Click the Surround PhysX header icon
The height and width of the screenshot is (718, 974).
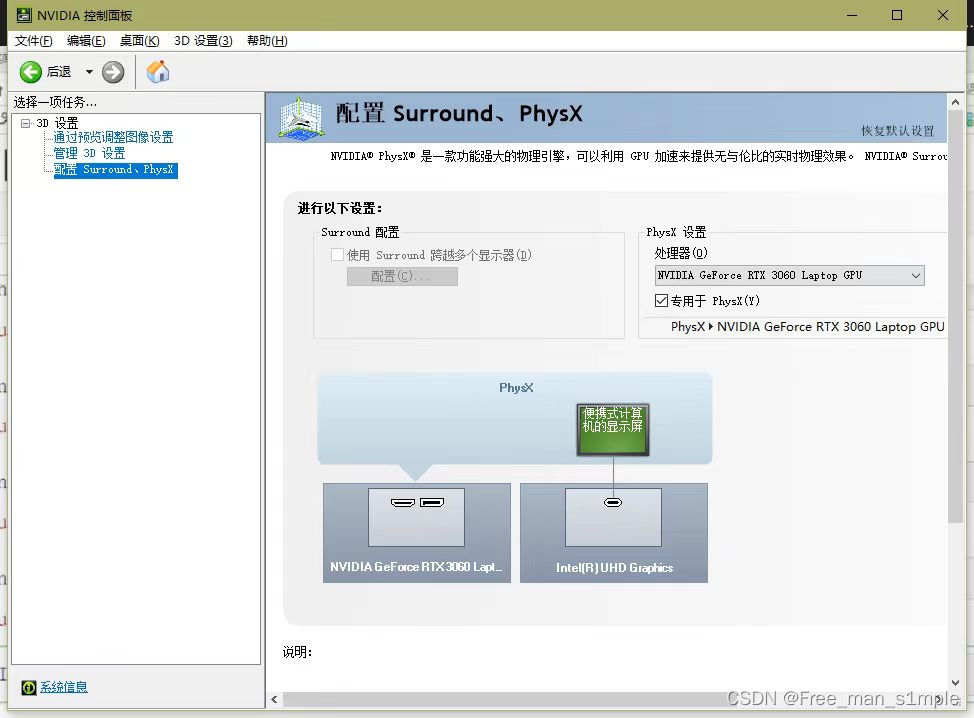(x=301, y=117)
